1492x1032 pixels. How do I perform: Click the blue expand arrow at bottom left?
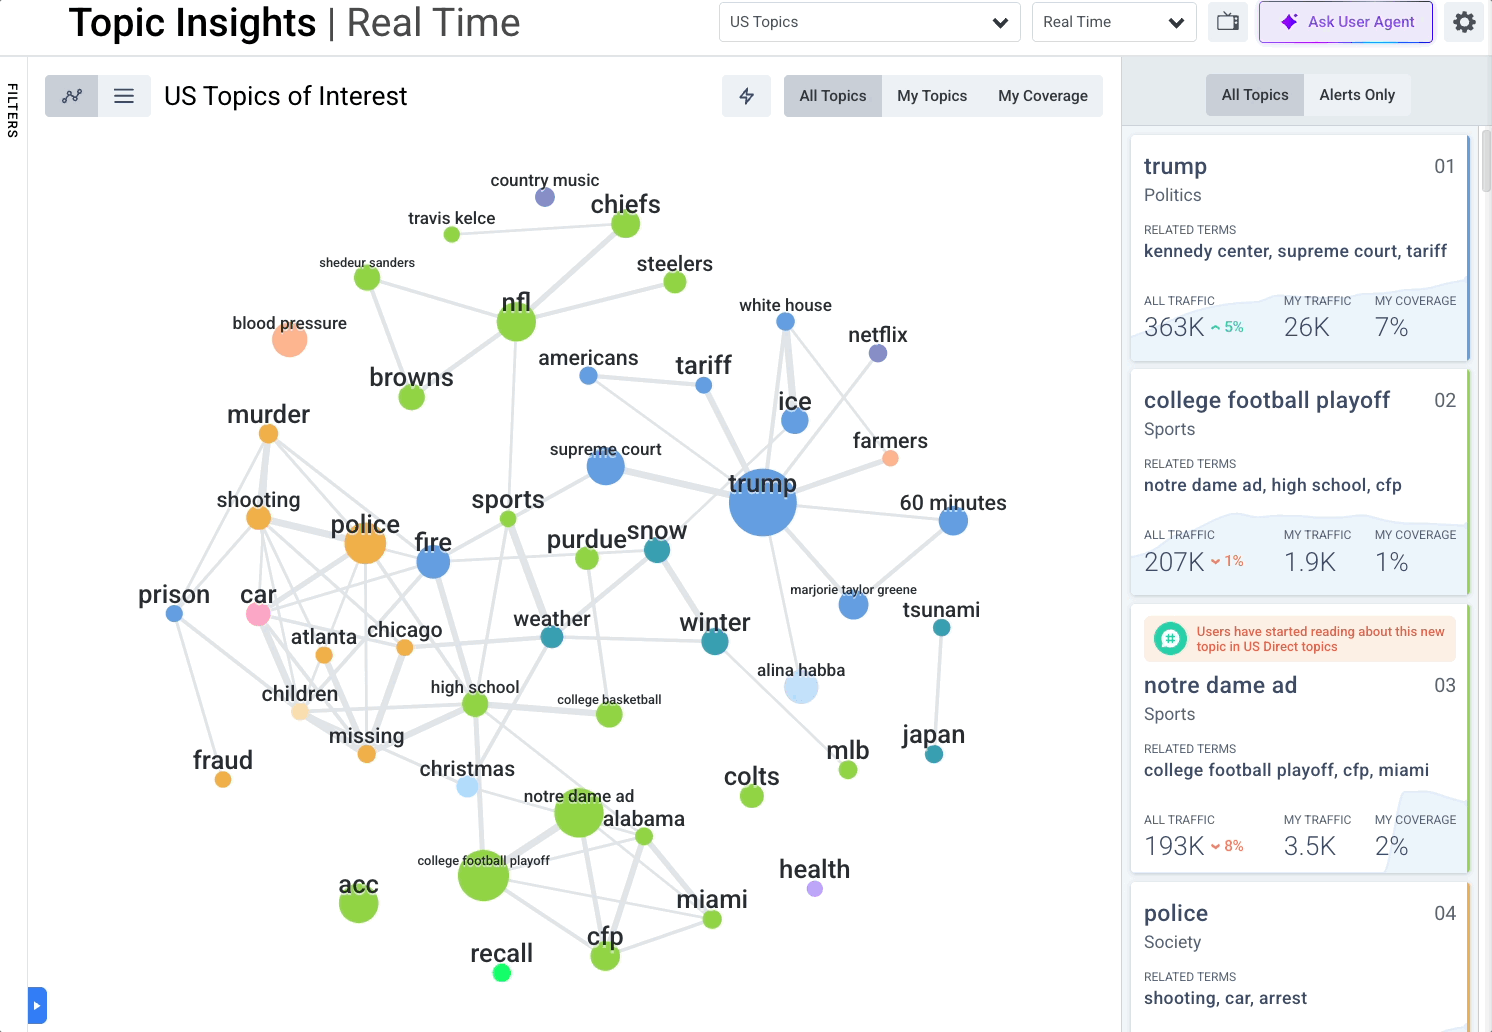click(x=37, y=1005)
